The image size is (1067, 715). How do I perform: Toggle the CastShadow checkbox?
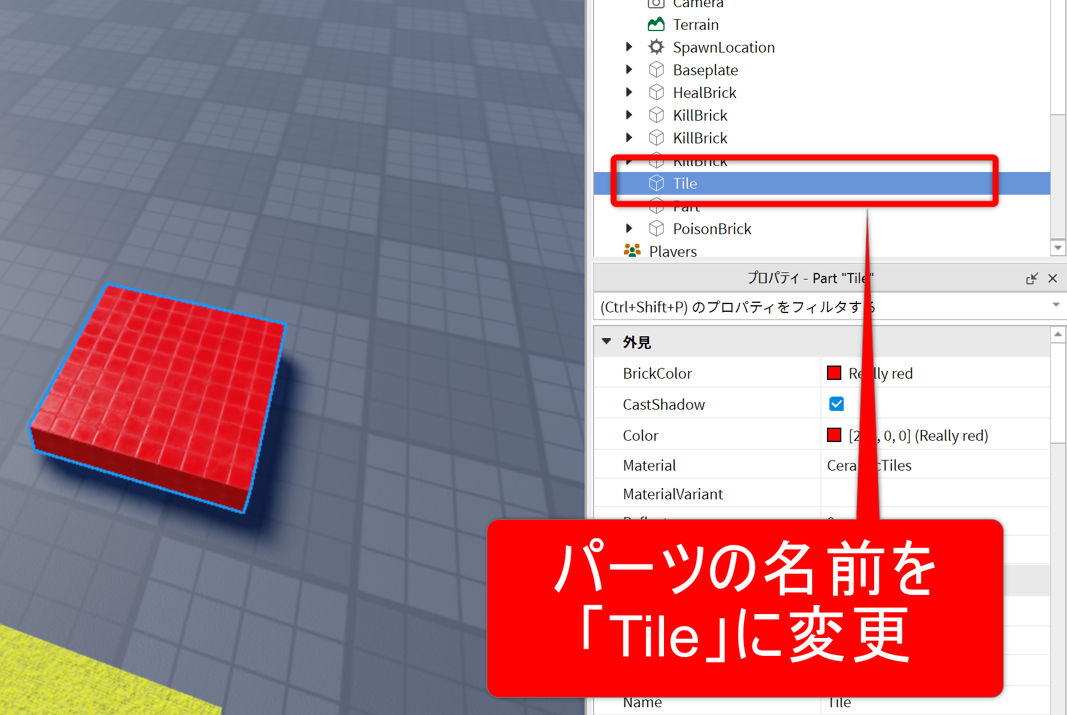point(836,404)
